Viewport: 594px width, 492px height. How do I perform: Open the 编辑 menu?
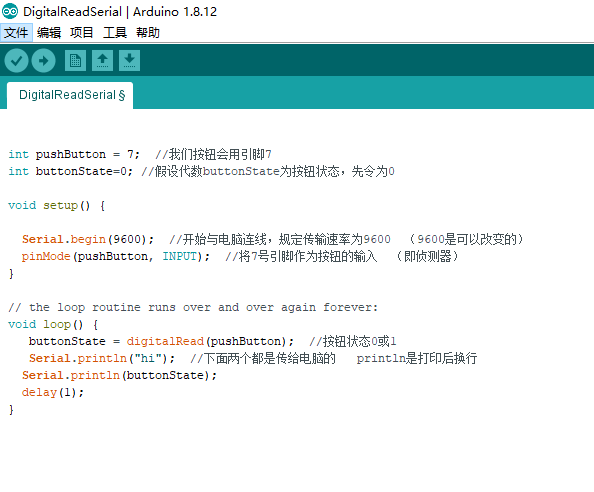(x=49, y=33)
